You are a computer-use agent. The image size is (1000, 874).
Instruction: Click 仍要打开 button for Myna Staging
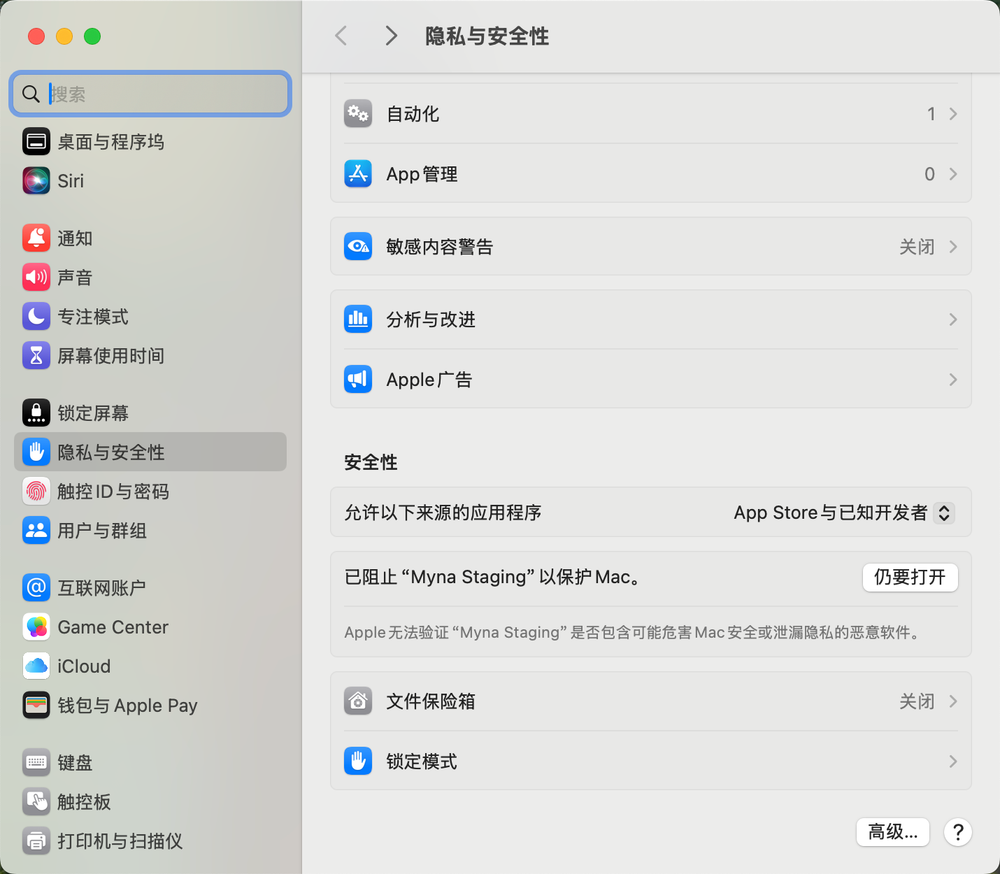910,577
